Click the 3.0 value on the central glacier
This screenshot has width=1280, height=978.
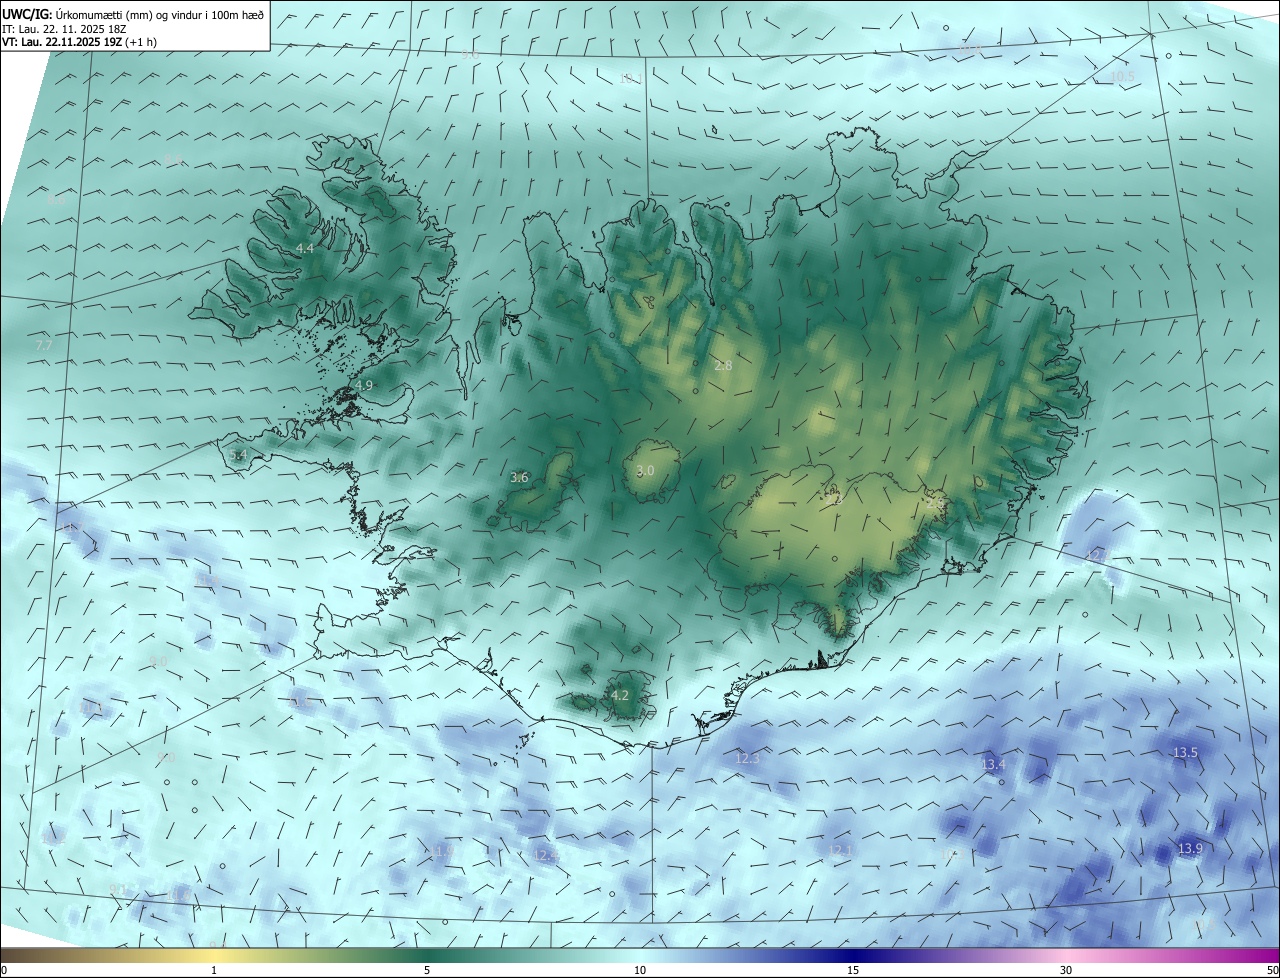click(645, 471)
